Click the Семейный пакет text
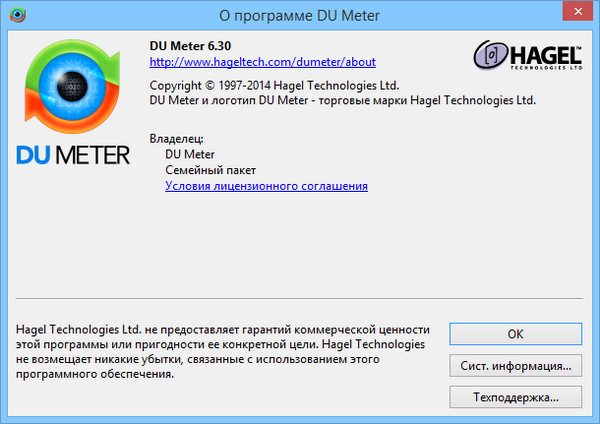Screen dimensions: 600x424 point(210,170)
